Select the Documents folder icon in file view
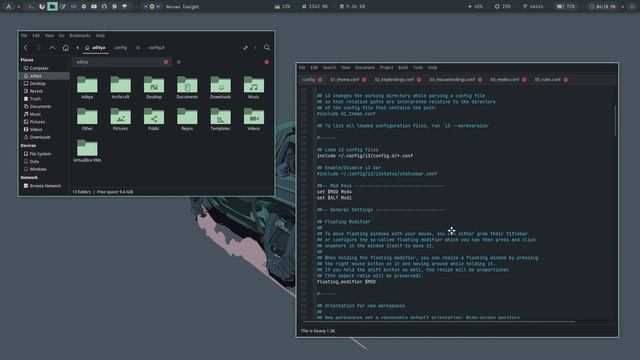This screenshot has width=640, height=360. 187,87
